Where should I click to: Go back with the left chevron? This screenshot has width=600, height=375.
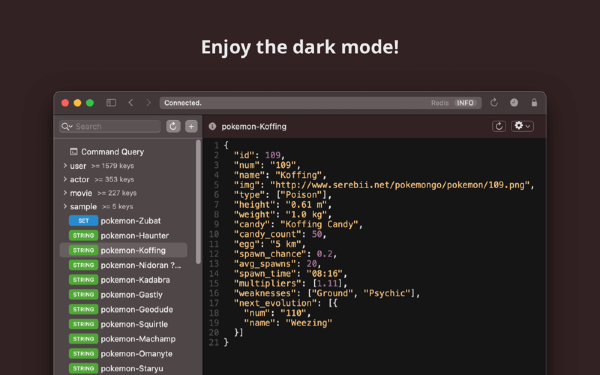[131, 103]
